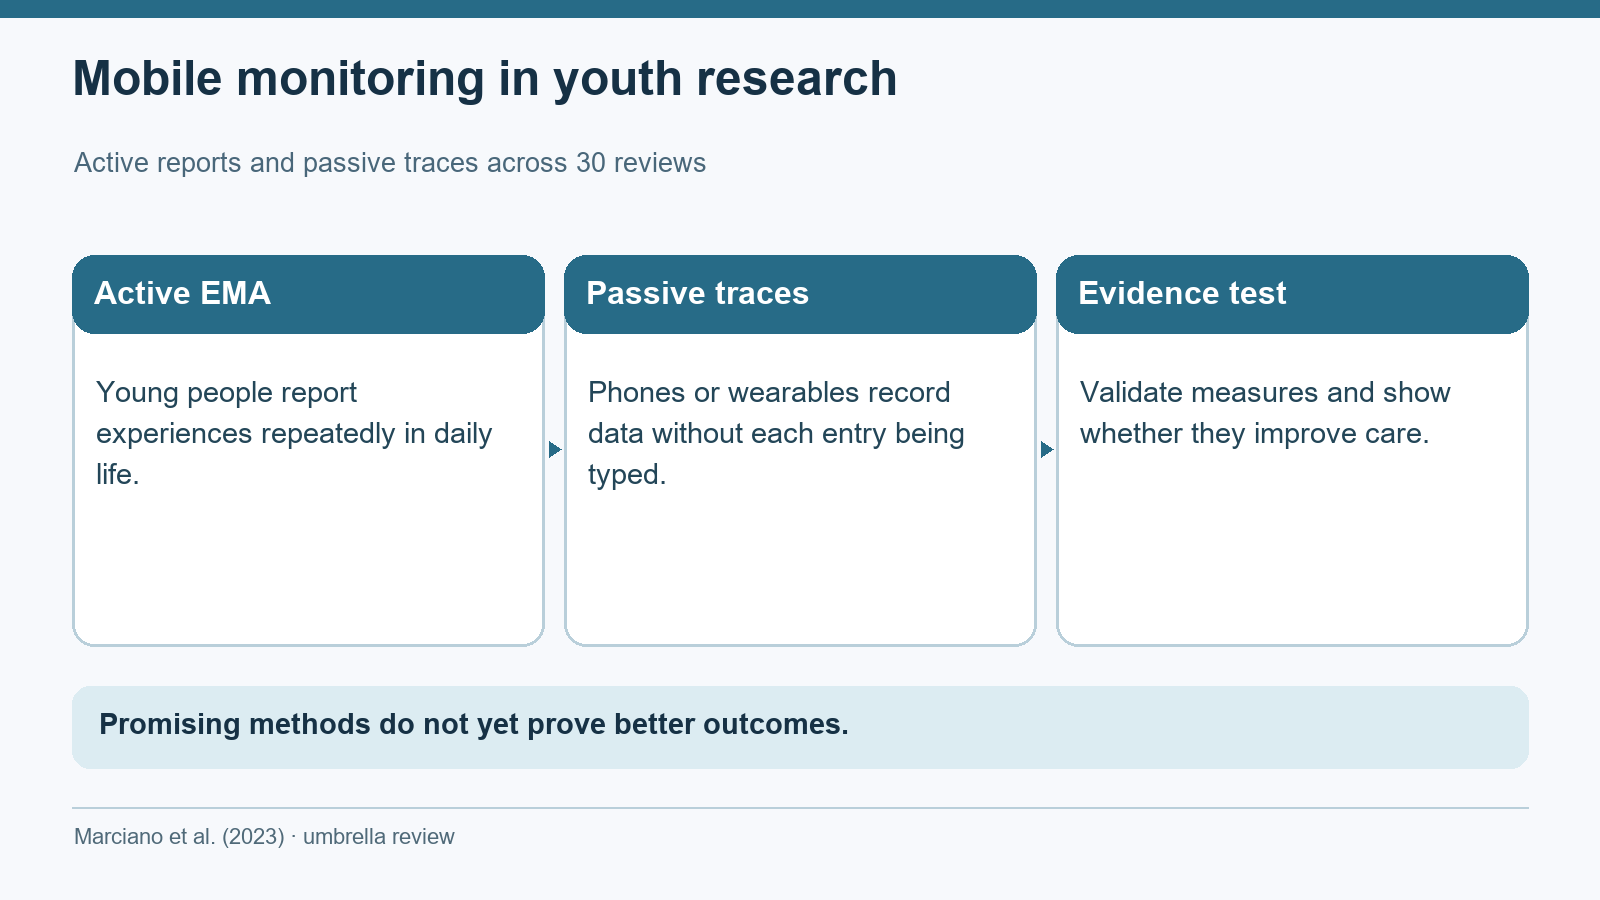Select the Active EMA card header
1600x900 pixels.
(x=308, y=294)
